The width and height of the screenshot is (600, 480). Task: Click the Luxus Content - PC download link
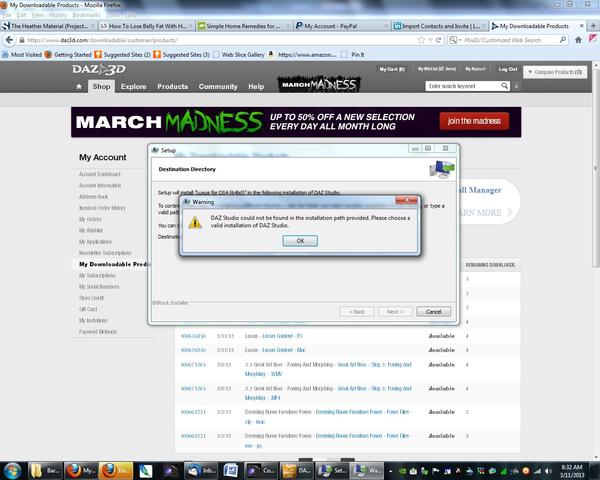tap(282, 336)
